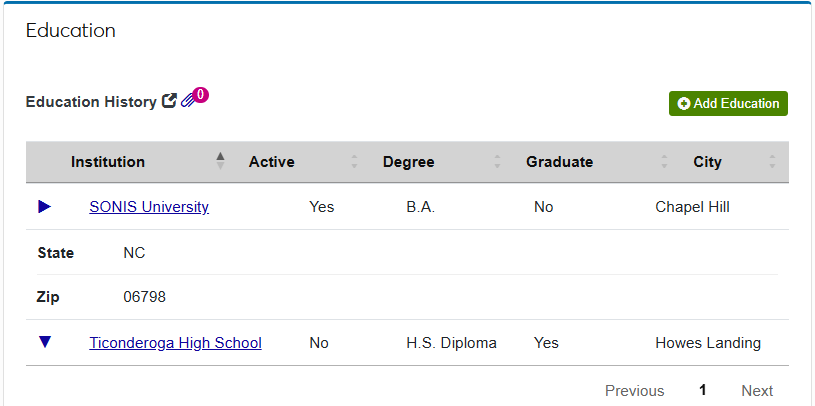Sort the table by the Degree header
The height and width of the screenshot is (406, 815).
coord(409,162)
